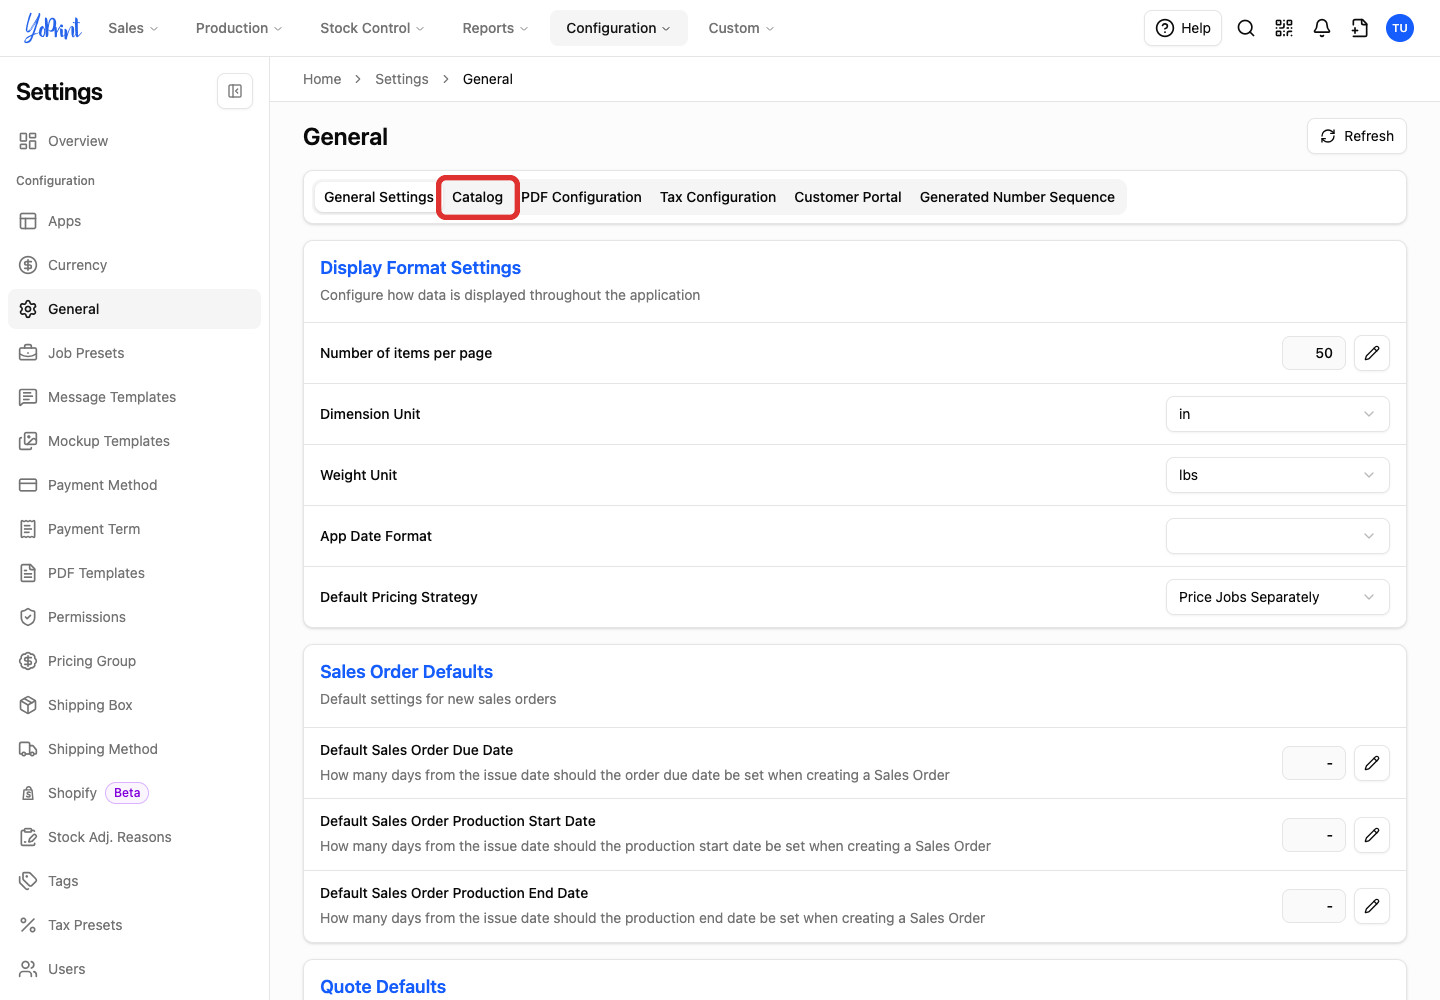Open the TU user avatar menu
Screen dimensions: 1440x1000
coord(1400,28)
